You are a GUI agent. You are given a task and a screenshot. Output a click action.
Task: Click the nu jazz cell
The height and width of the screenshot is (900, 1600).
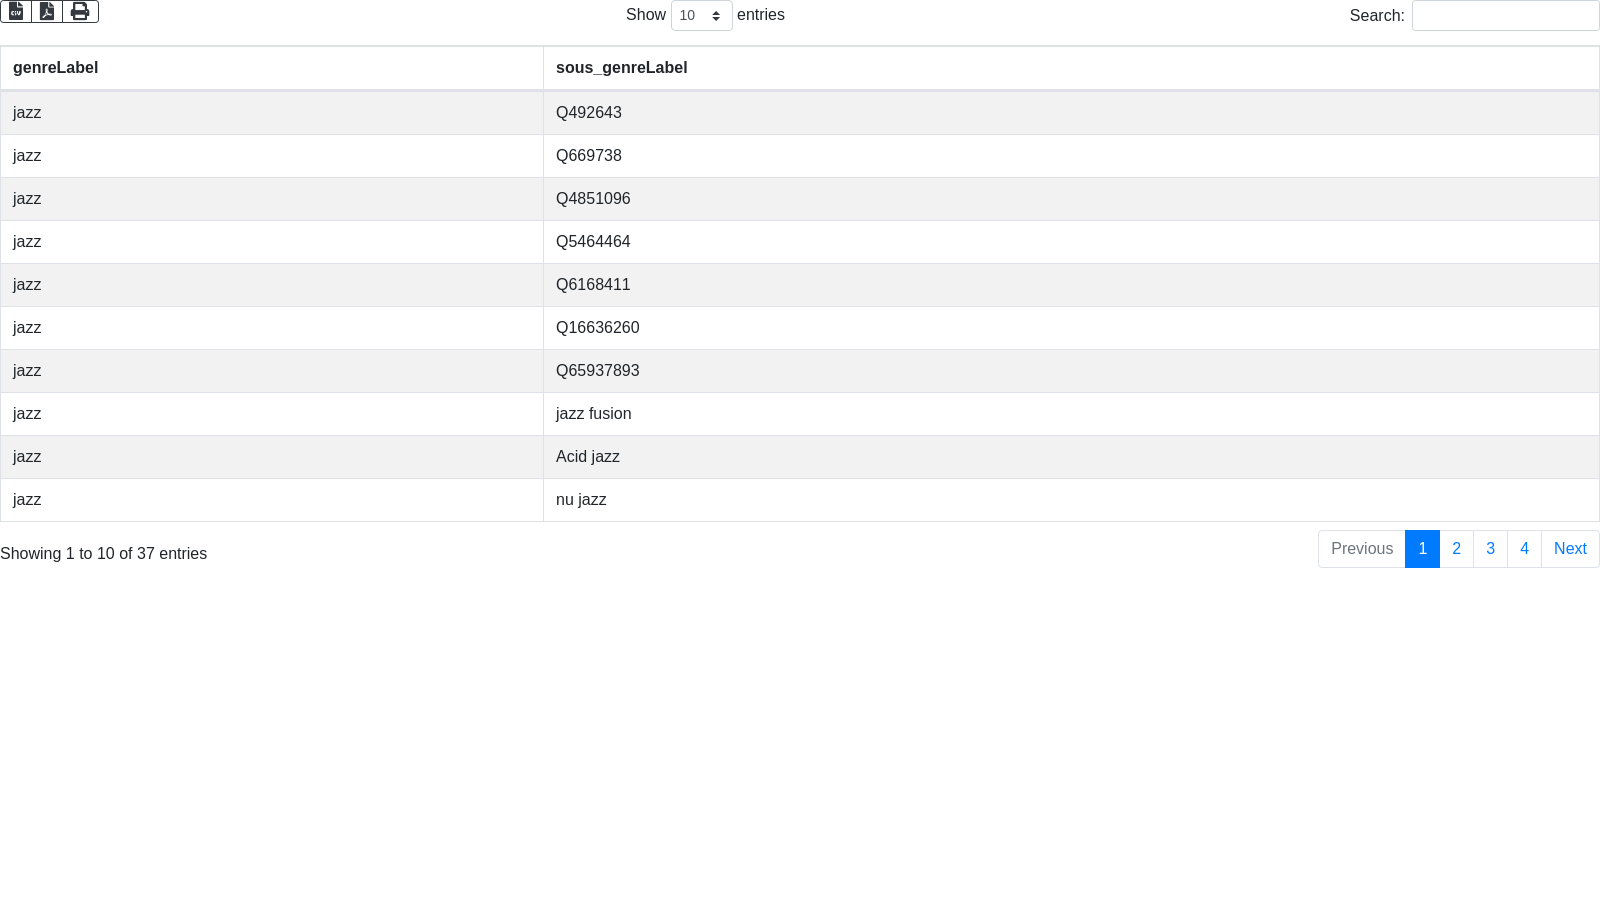(581, 500)
